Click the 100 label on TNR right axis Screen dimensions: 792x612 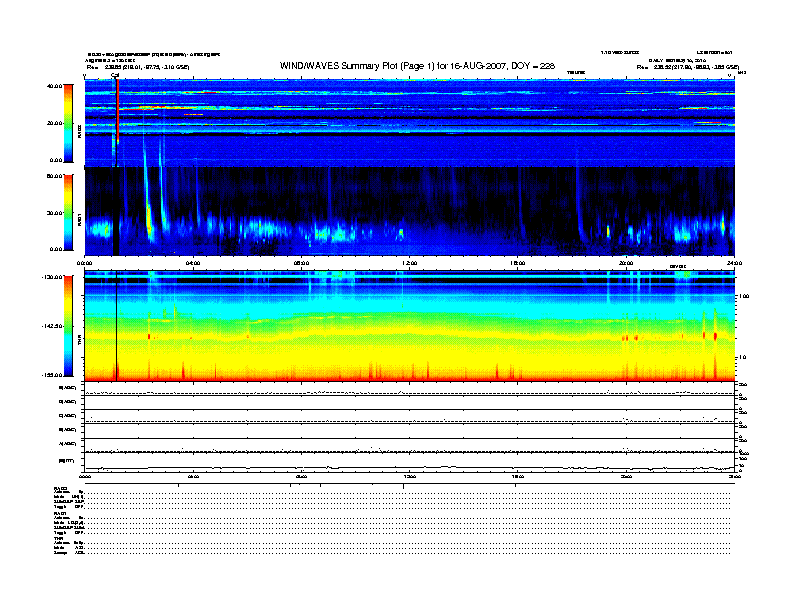click(744, 296)
